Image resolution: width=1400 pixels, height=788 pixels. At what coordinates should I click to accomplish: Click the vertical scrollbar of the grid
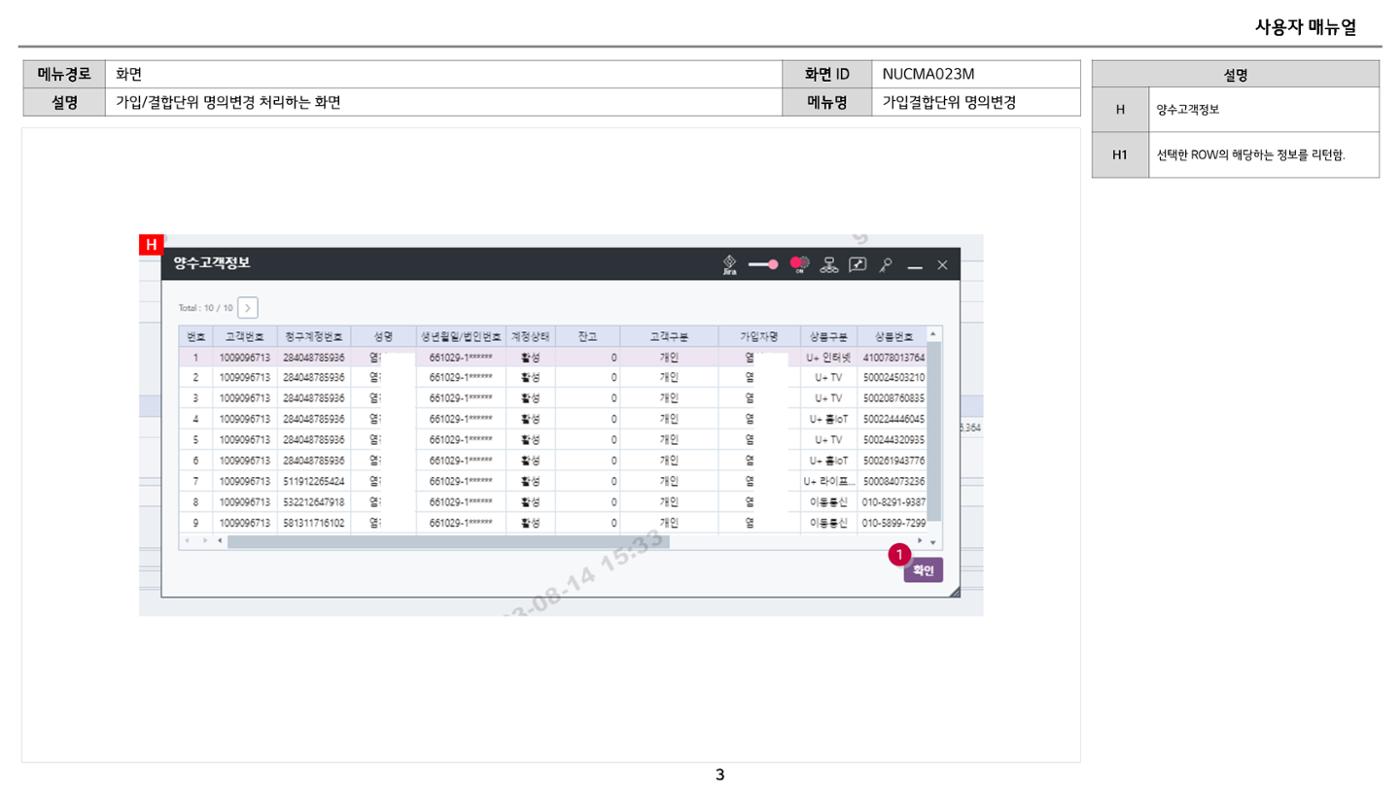click(934, 431)
